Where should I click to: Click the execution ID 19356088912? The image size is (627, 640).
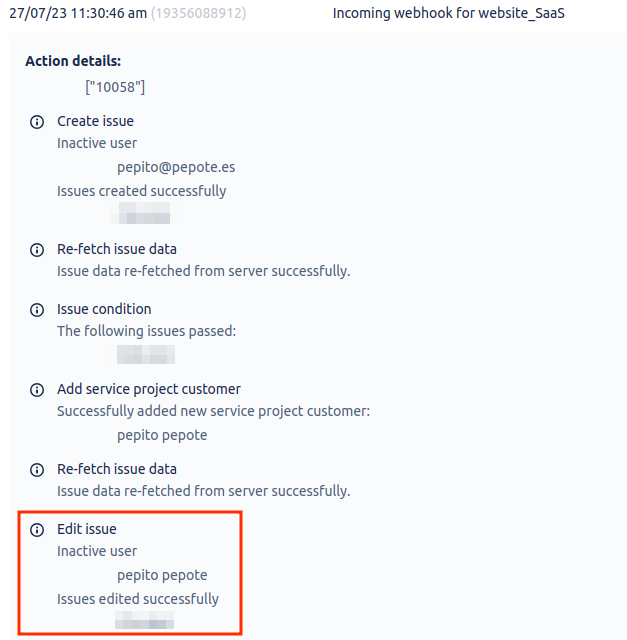(x=198, y=13)
